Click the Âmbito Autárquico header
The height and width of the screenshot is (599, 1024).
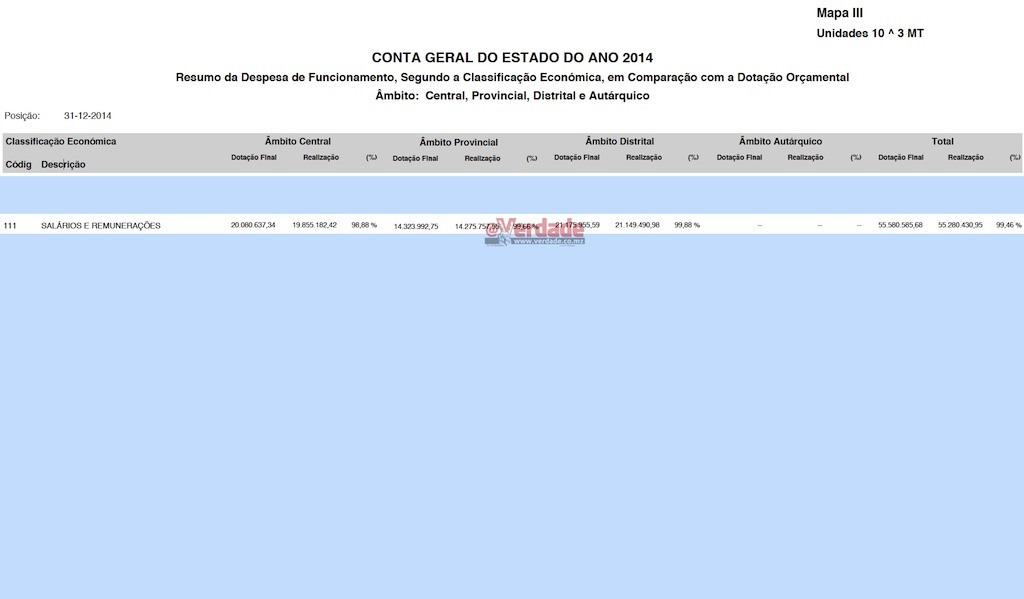tap(780, 142)
